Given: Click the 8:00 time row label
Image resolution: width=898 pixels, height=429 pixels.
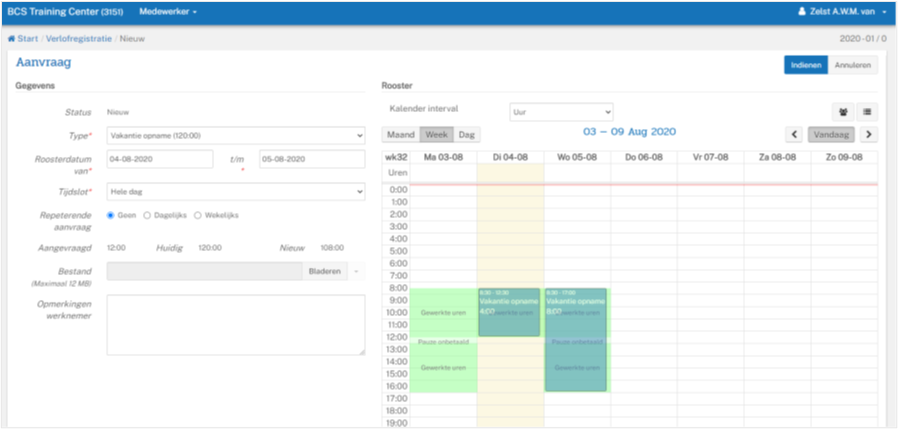Looking at the screenshot, I should point(397,288).
